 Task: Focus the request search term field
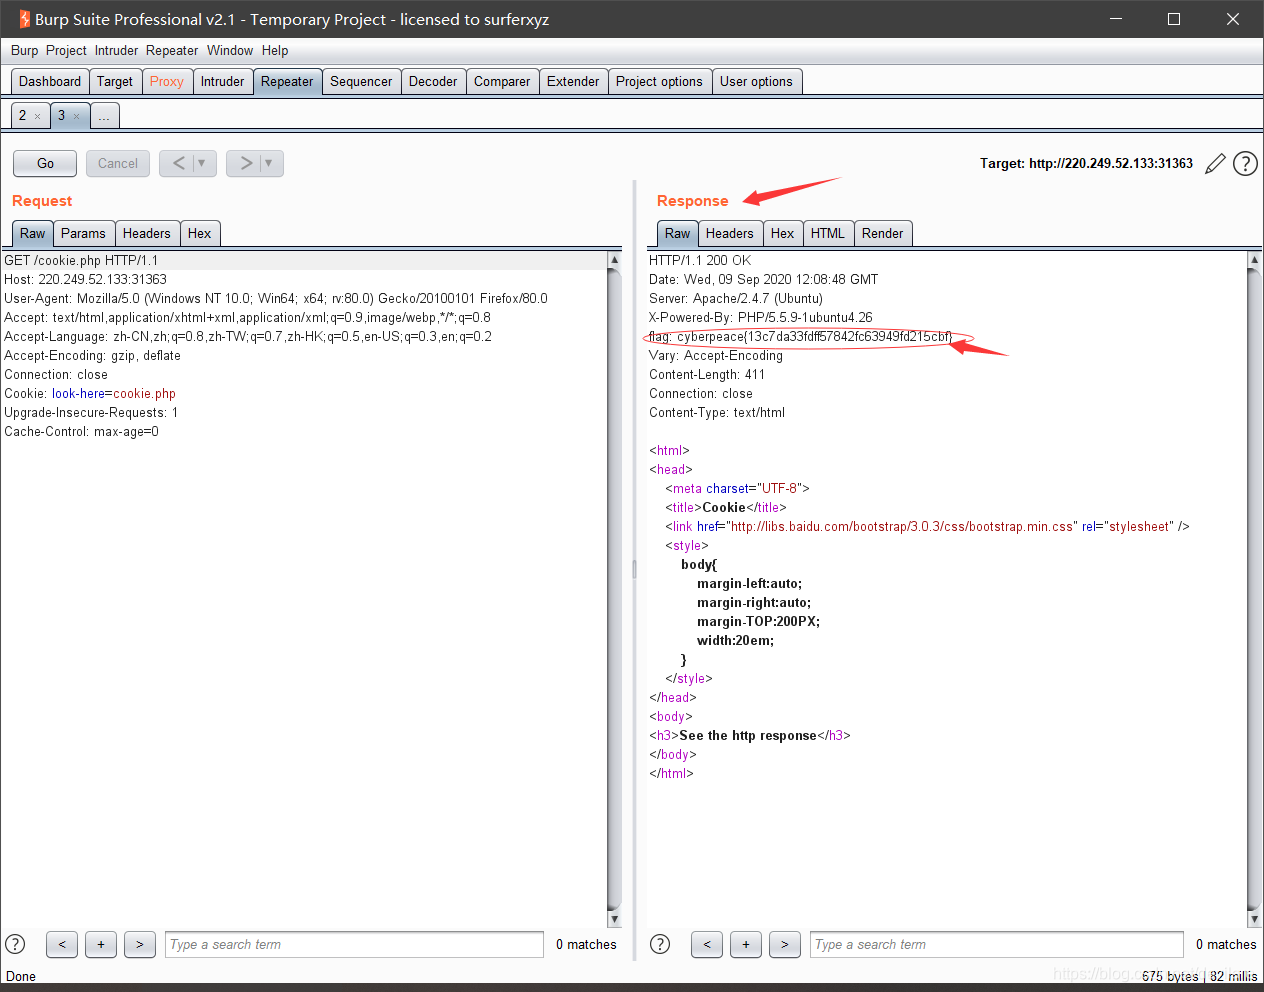[354, 944]
